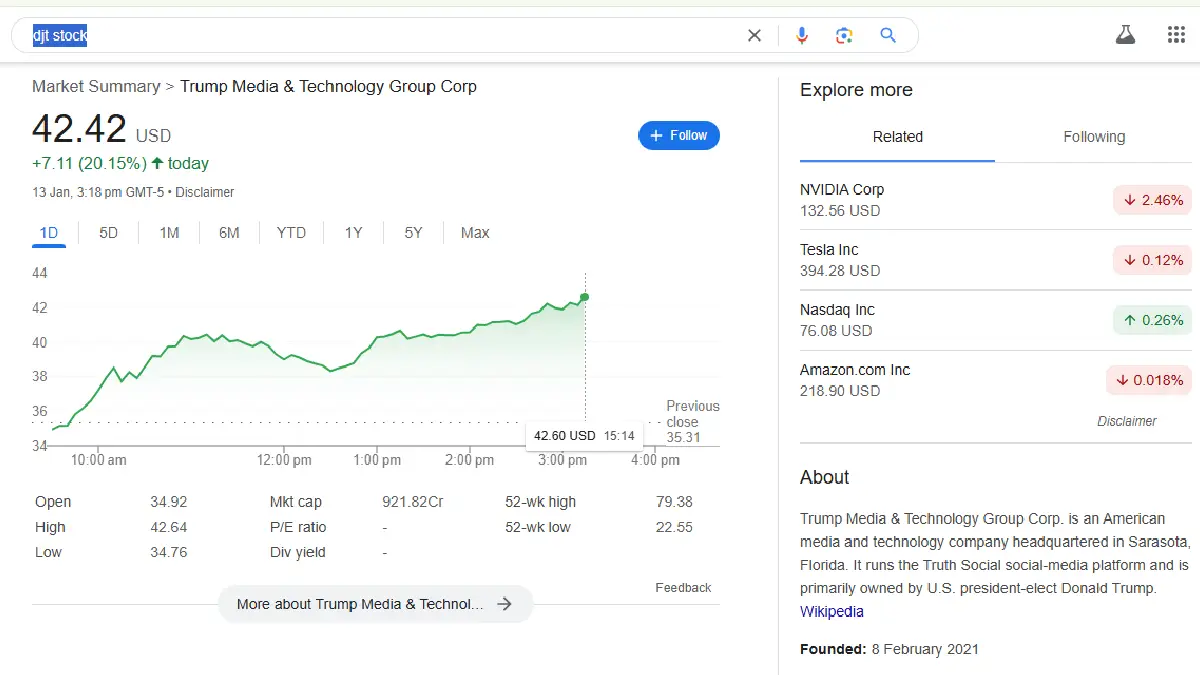
Task: Select the Related tab
Action: click(x=898, y=137)
